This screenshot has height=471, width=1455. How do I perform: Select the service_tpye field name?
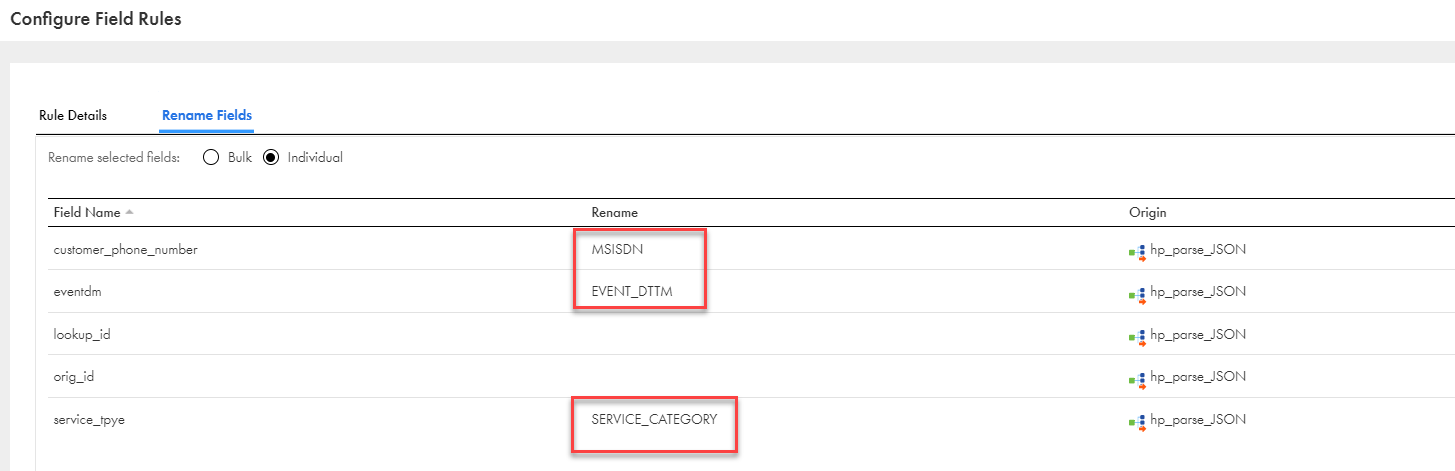tap(89, 420)
